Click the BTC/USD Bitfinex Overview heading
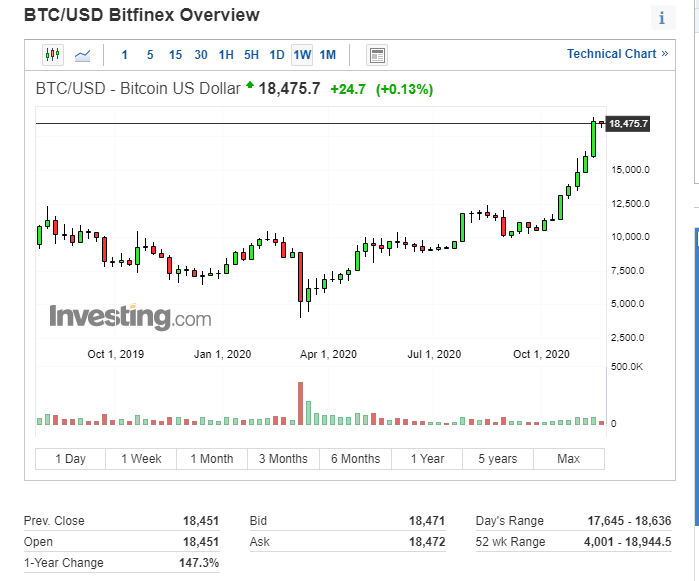 tap(142, 15)
